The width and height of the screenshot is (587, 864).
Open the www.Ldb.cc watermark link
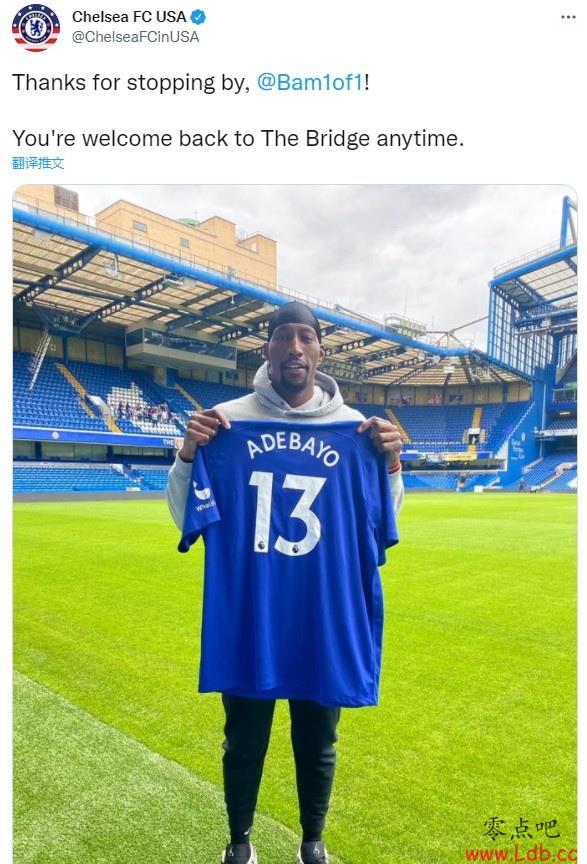click(x=521, y=853)
